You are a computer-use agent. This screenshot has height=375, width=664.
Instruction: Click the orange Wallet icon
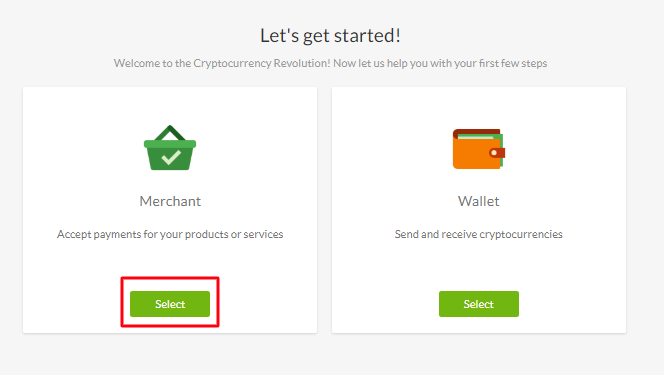pos(479,149)
